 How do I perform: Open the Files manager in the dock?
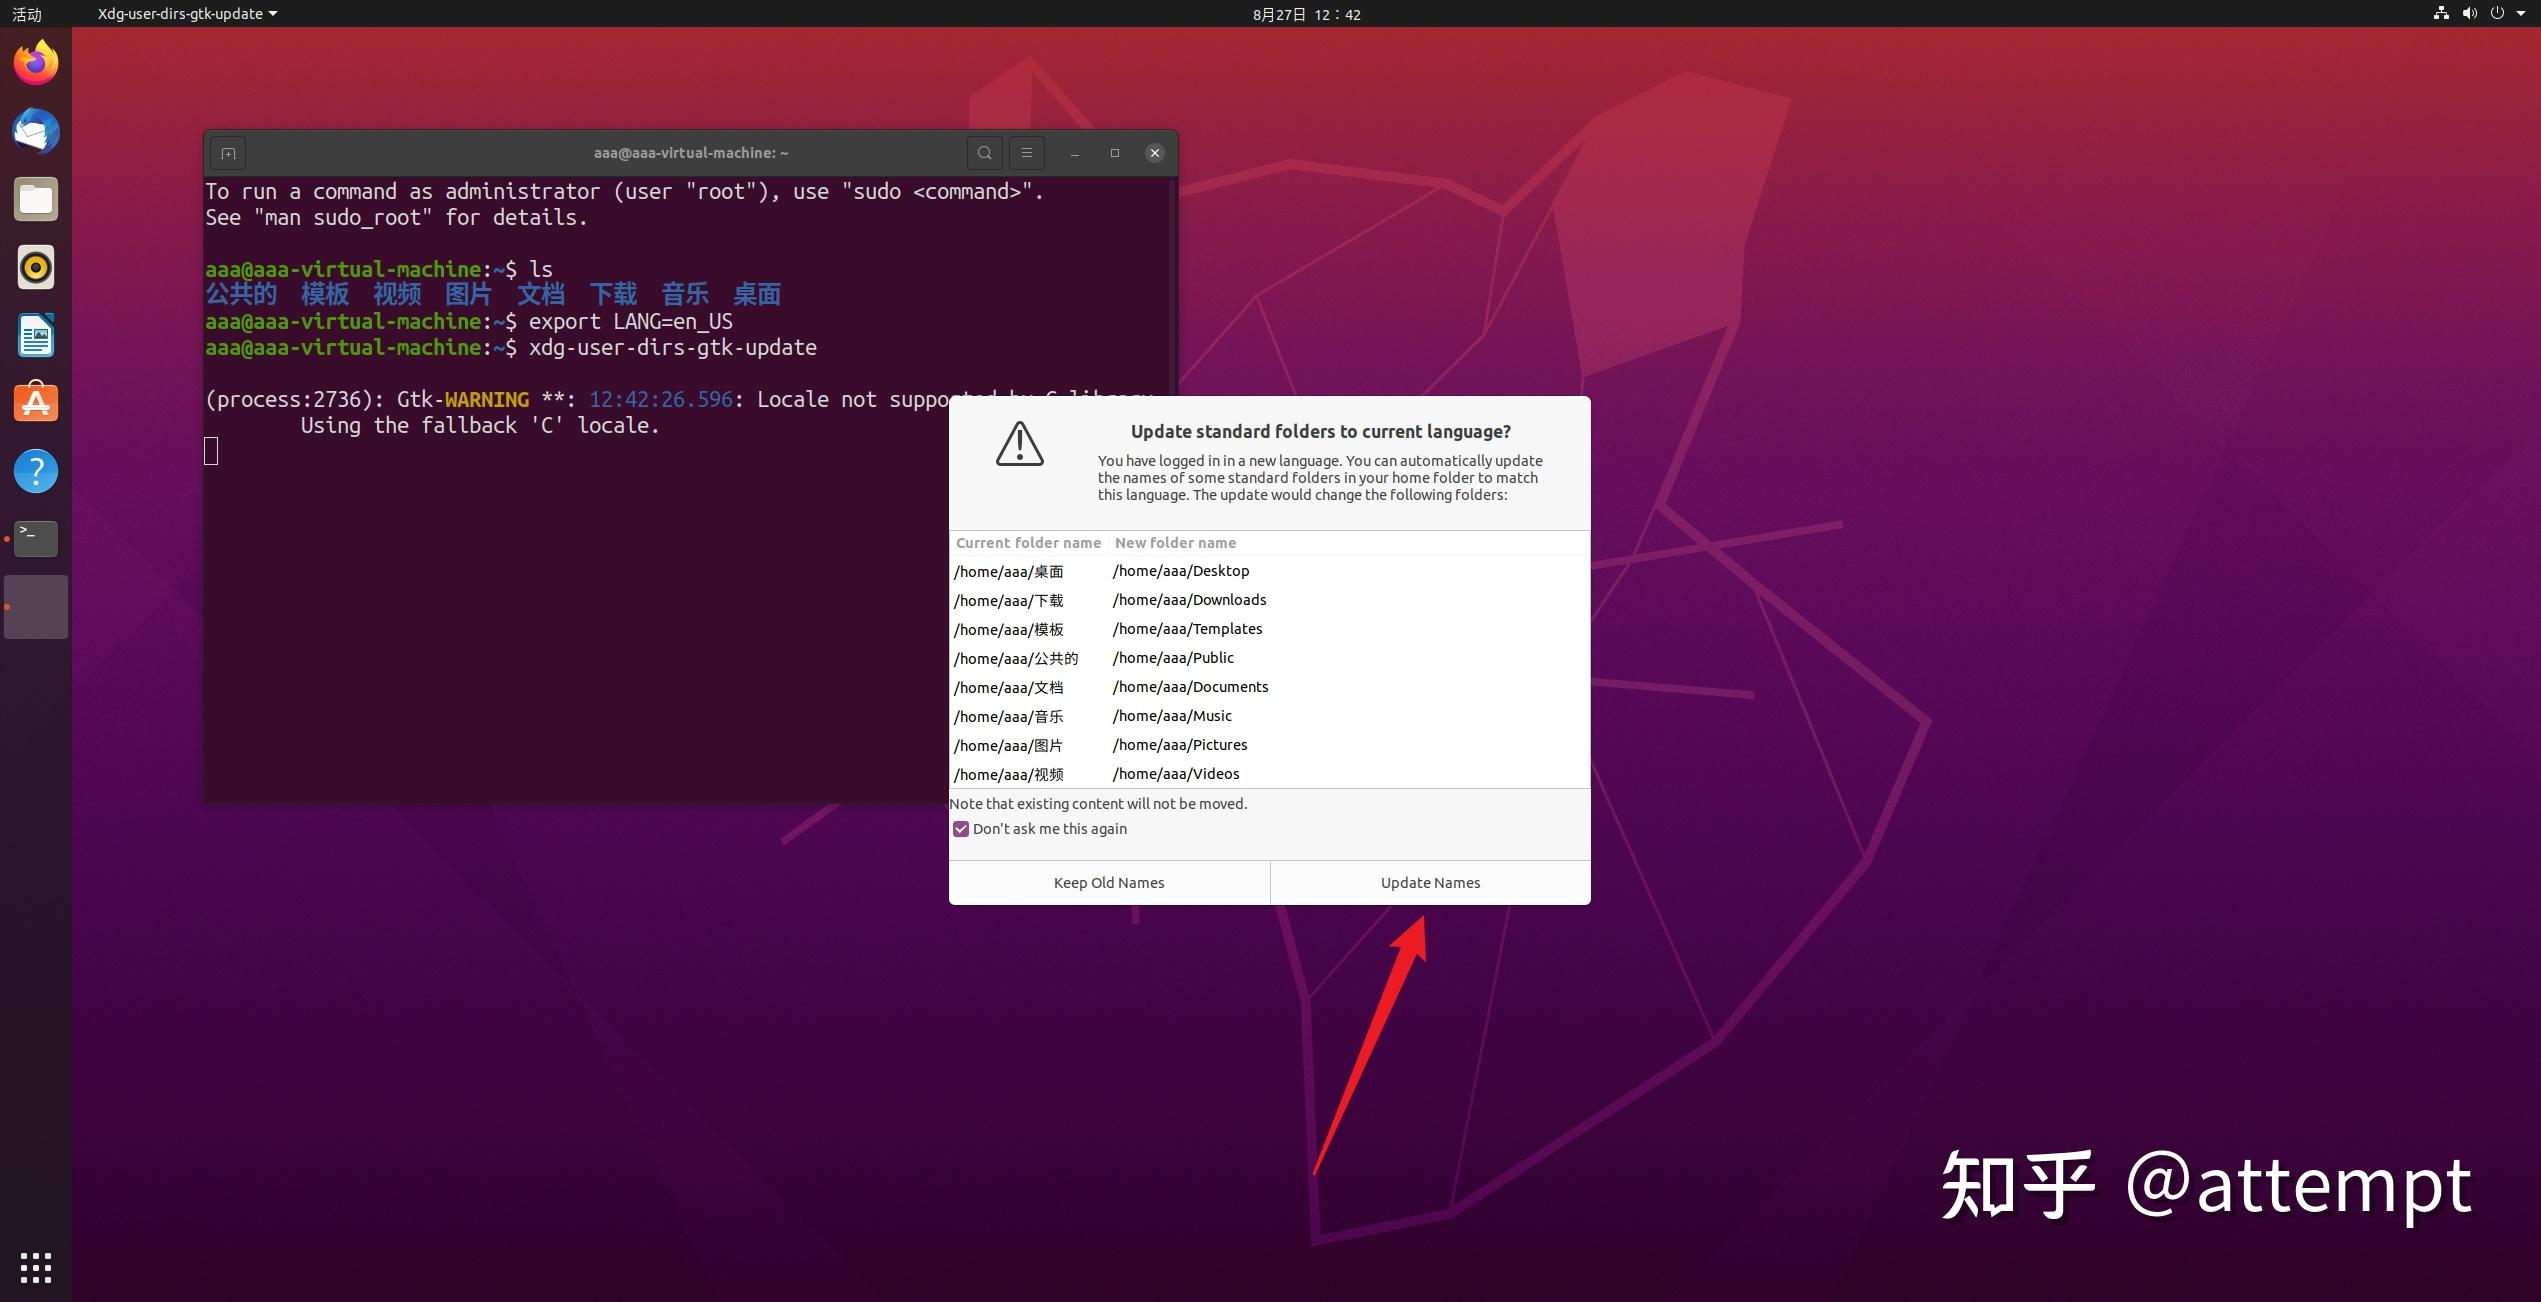[x=36, y=199]
